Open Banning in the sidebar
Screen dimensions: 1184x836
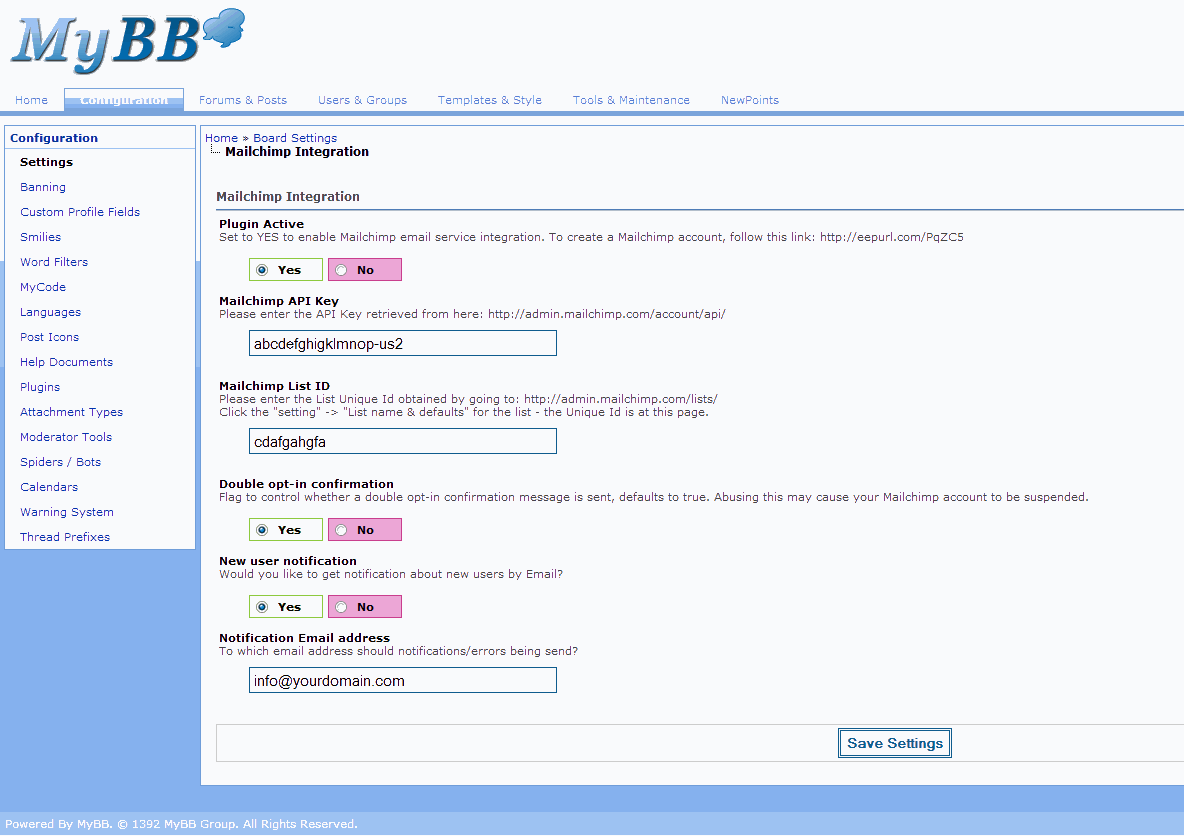(x=43, y=187)
